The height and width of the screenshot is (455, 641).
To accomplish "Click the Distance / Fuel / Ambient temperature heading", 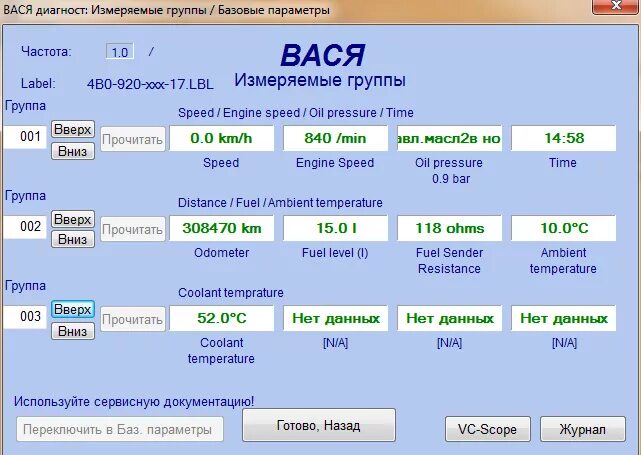I will pyautogui.click(x=280, y=203).
